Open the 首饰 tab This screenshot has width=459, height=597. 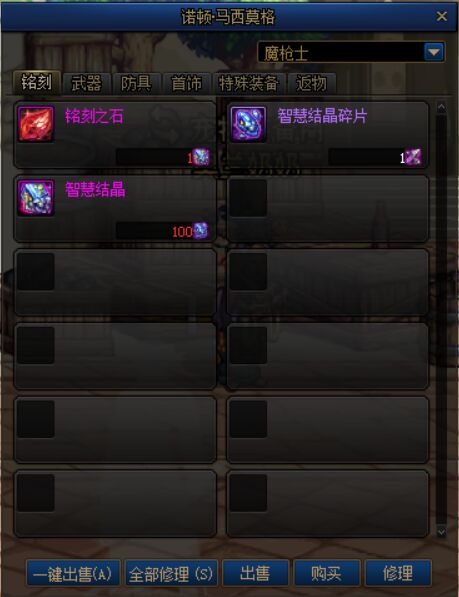click(x=186, y=83)
